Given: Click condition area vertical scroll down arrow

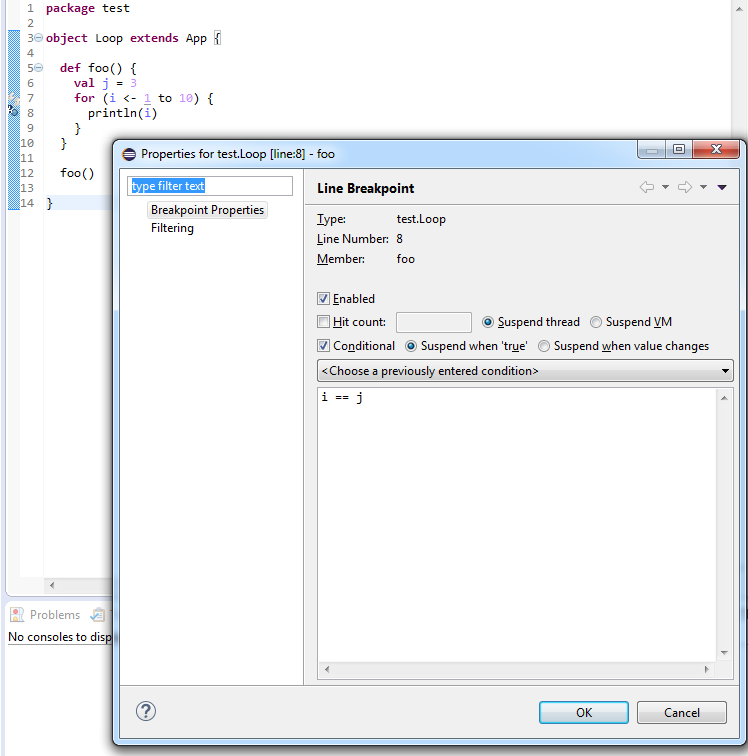Looking at the screenshot, I should (x=724, y=653).
